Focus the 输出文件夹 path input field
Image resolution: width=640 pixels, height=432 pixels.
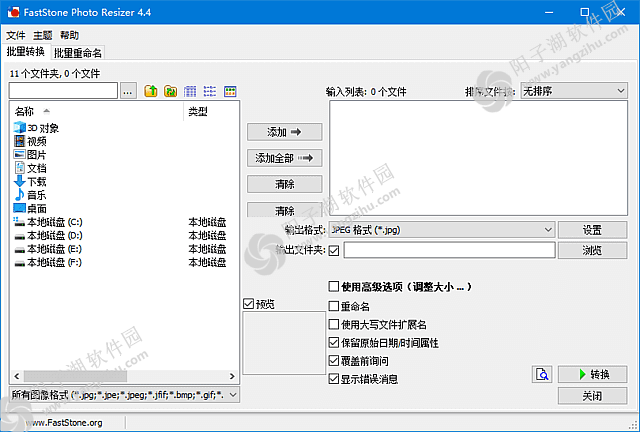click(x=449, y=250)
